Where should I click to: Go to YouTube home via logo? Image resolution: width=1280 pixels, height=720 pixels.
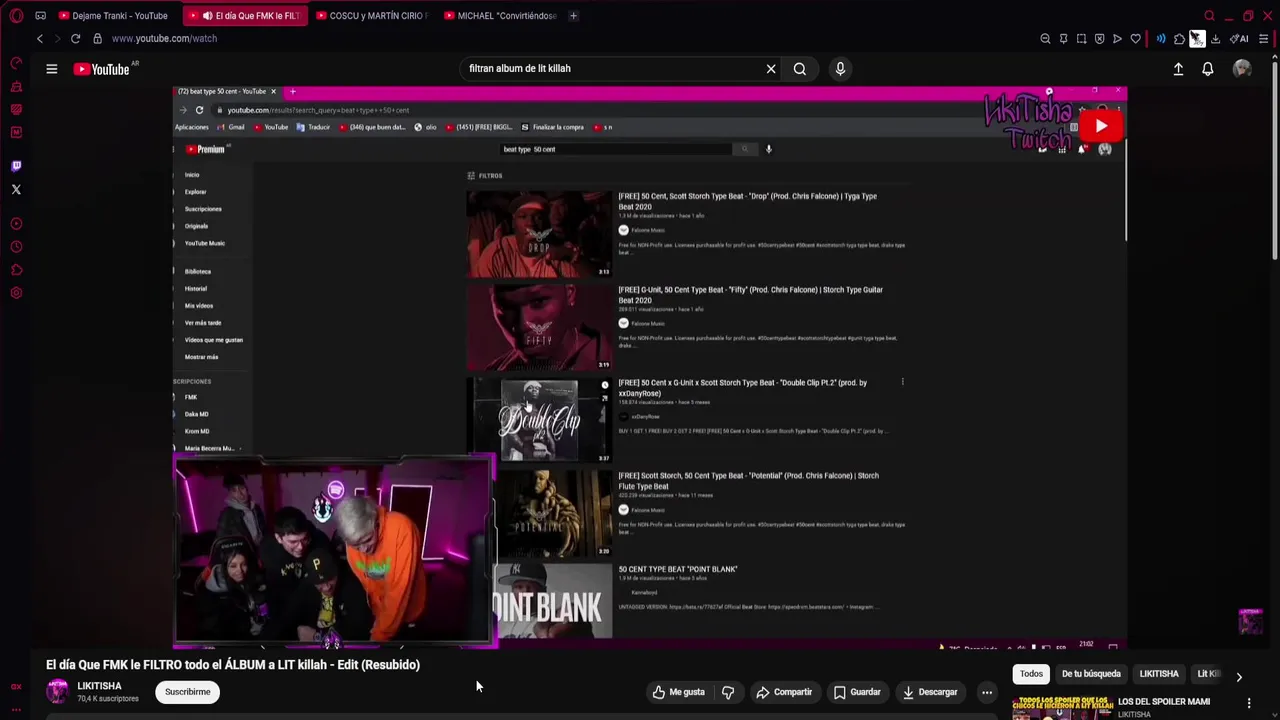click(x=101, y=69)
